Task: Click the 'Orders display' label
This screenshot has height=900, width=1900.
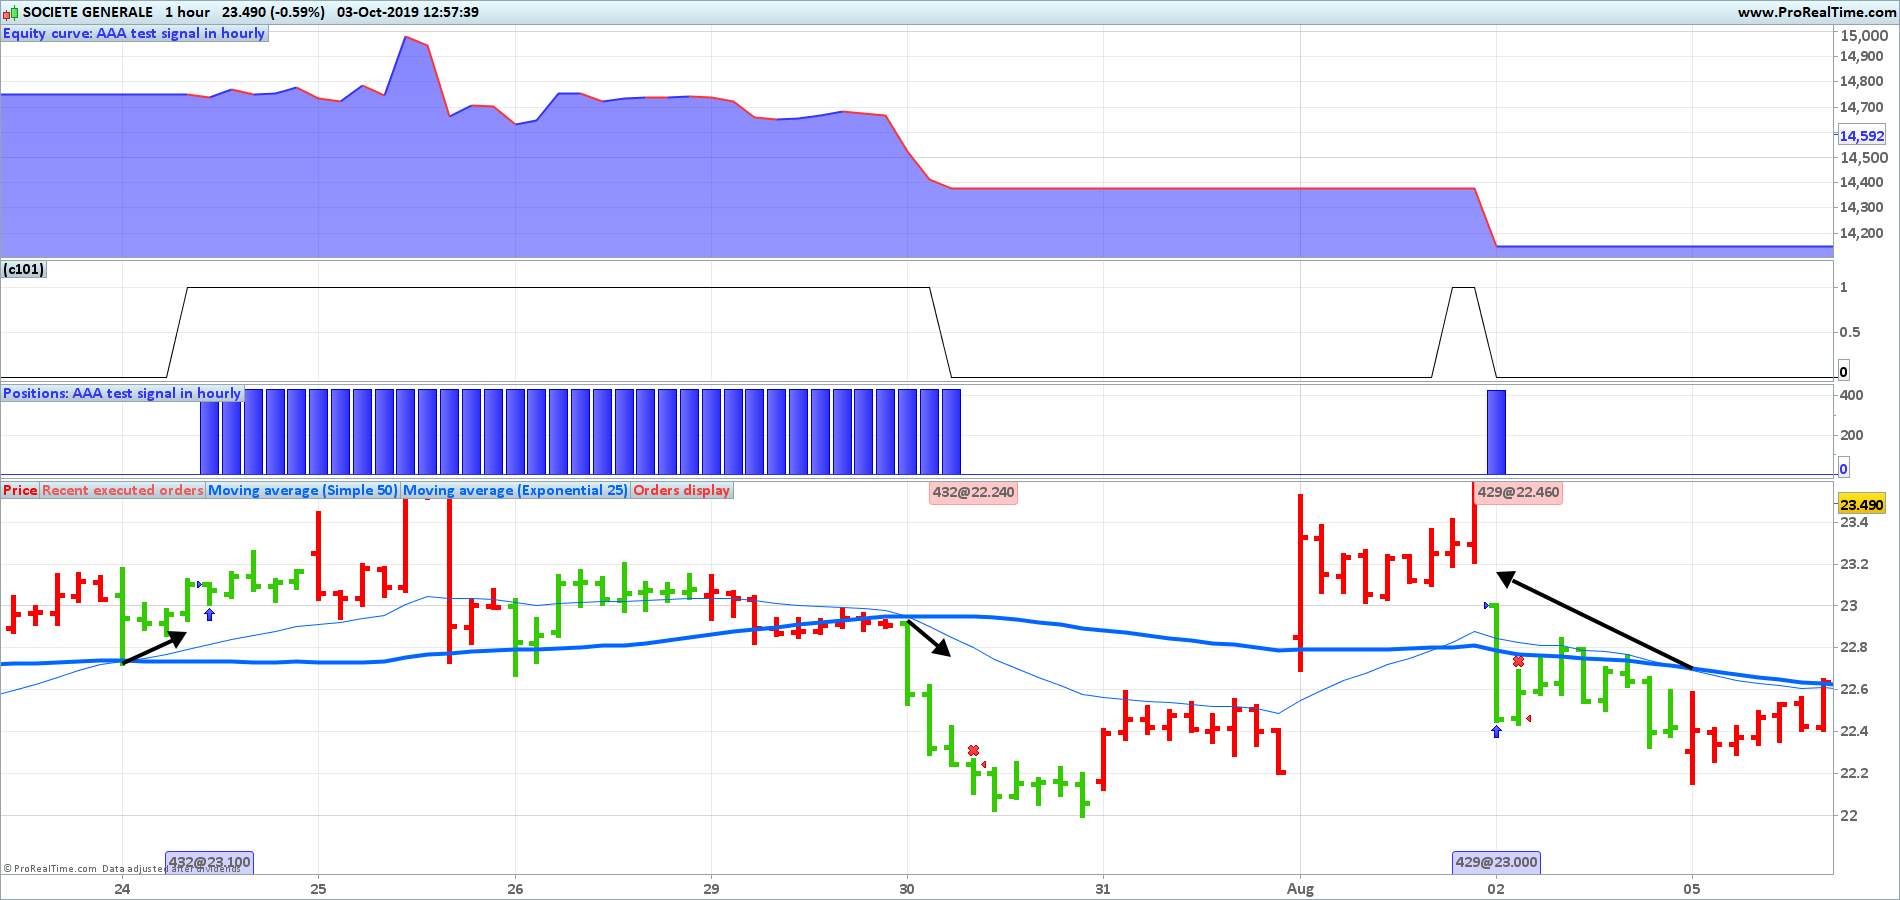Action: point(682,490)
